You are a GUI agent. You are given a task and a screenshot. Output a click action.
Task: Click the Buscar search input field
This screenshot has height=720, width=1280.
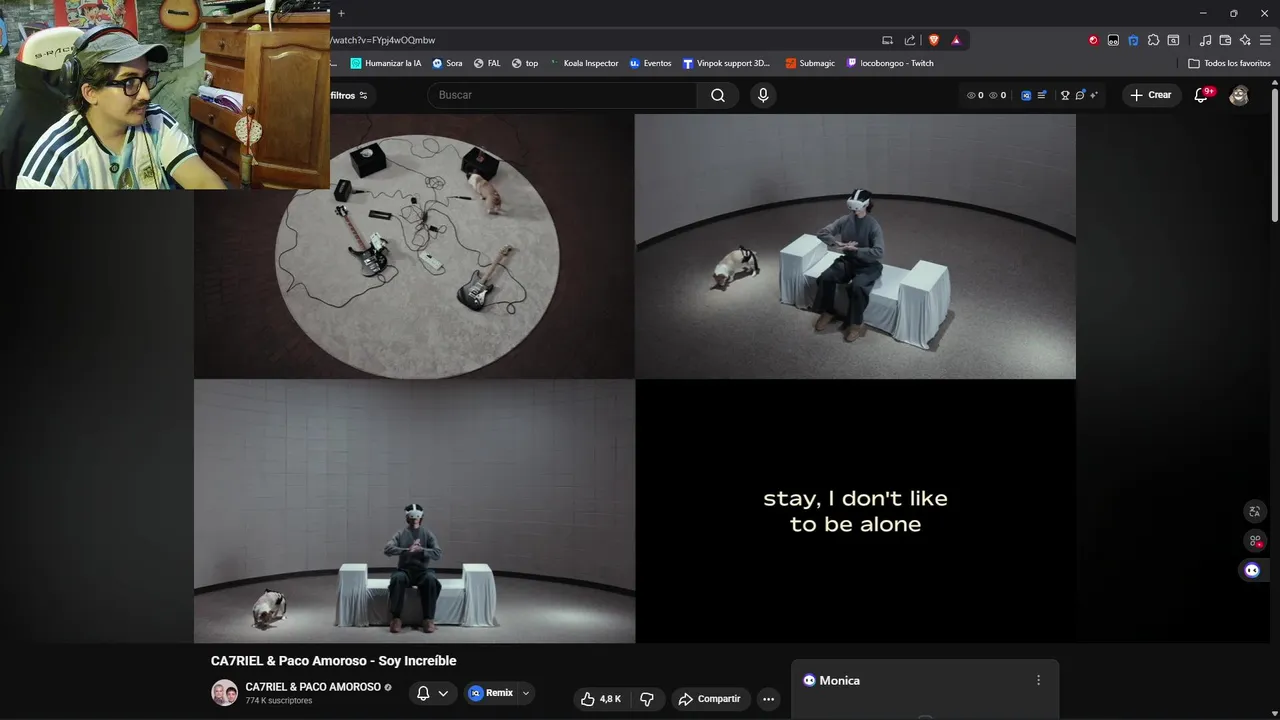(562, 95)
